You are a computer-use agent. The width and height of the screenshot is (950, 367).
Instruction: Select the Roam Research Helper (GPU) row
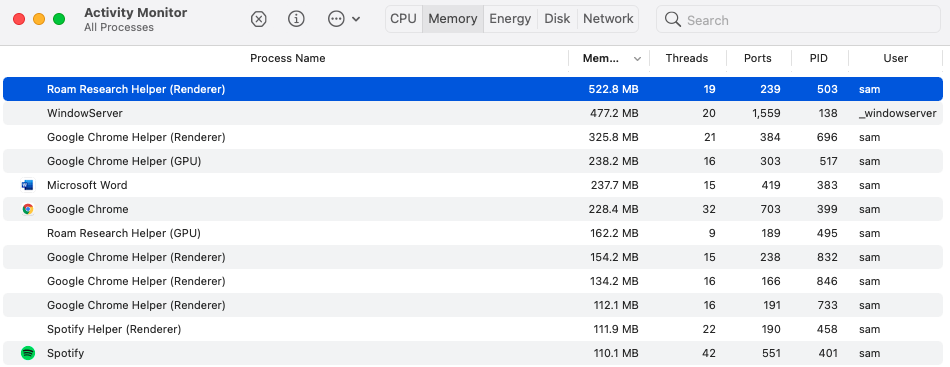point(473,233)
